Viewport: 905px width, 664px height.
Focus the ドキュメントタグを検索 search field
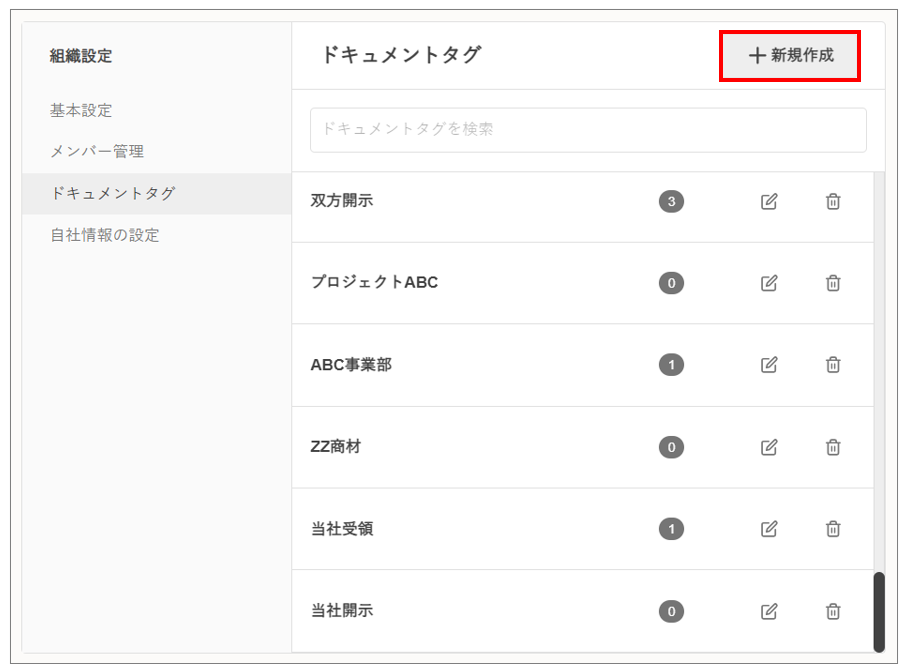tap(588, 130)
